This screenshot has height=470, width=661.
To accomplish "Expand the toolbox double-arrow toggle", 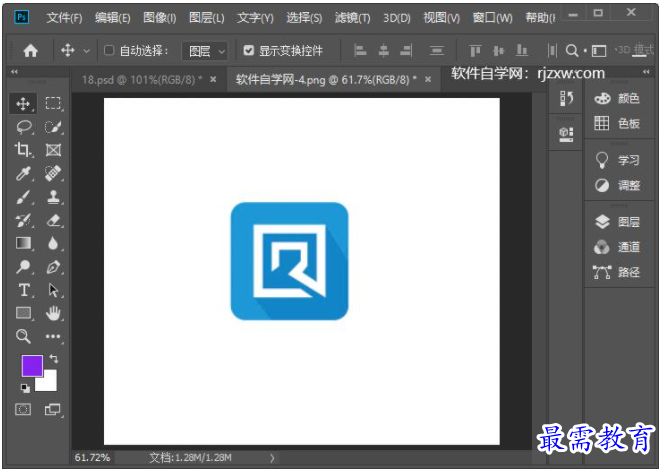I will (14, 72).
